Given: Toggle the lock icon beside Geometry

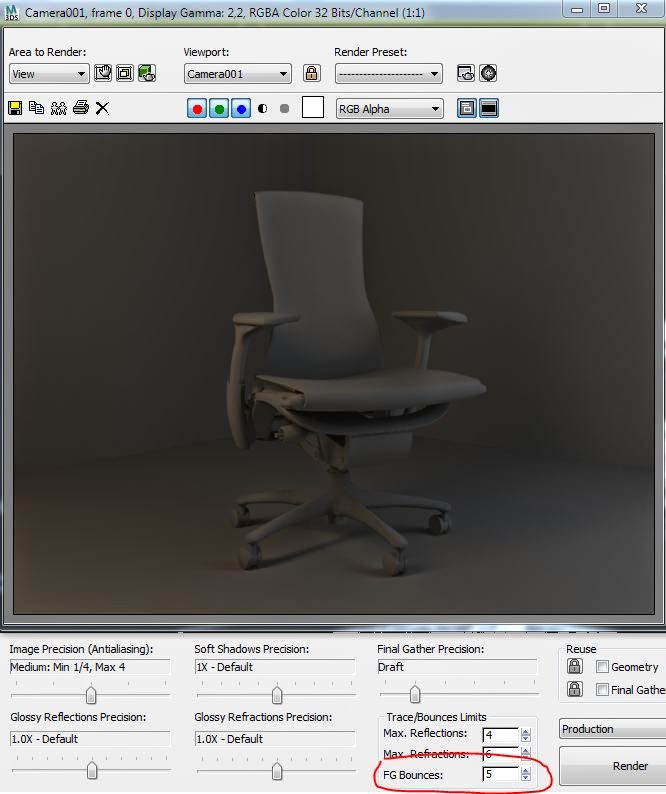Looking at the screenshot, I should pos(574,666).
